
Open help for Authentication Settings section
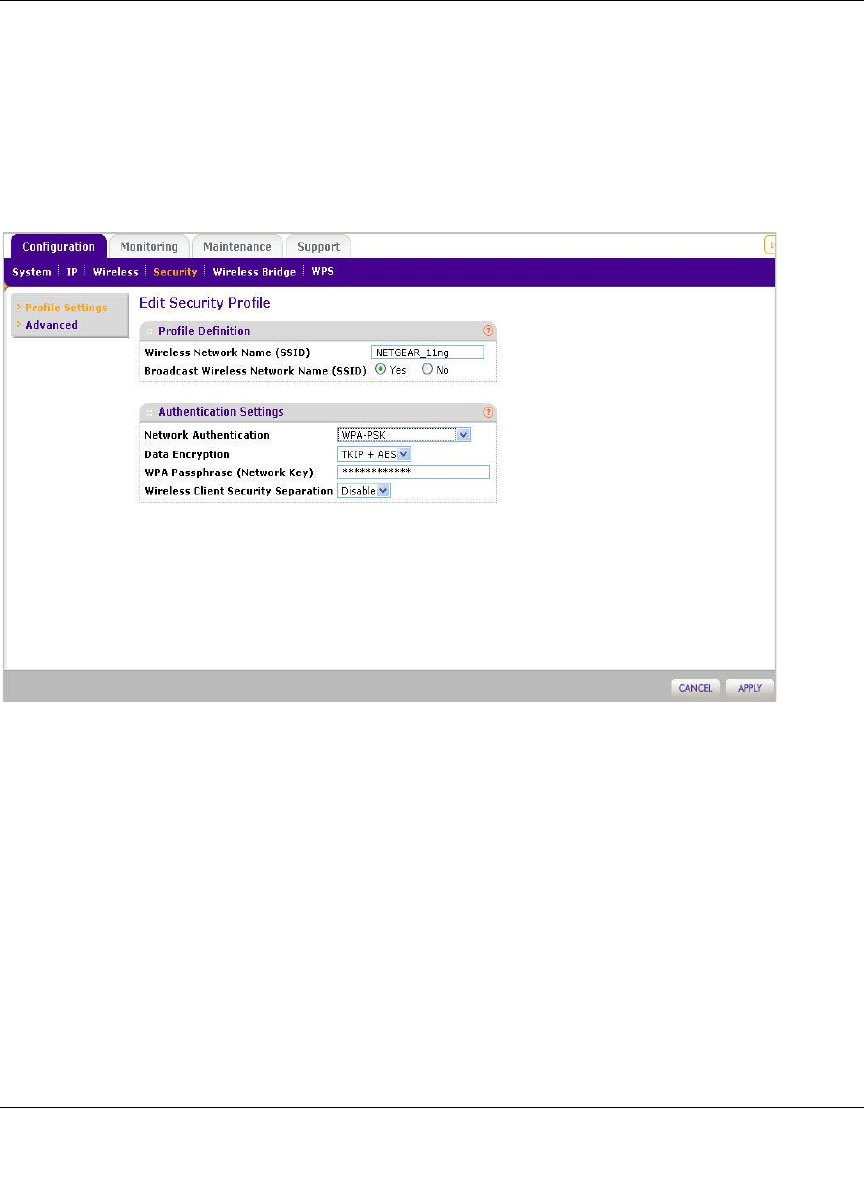click(x=488, y=412)
